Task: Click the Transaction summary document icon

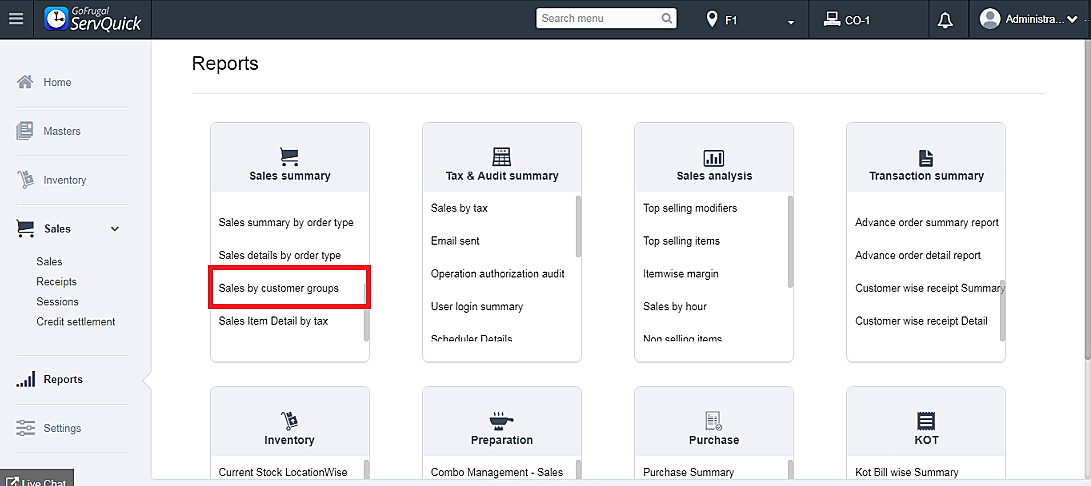Action: 926,158
